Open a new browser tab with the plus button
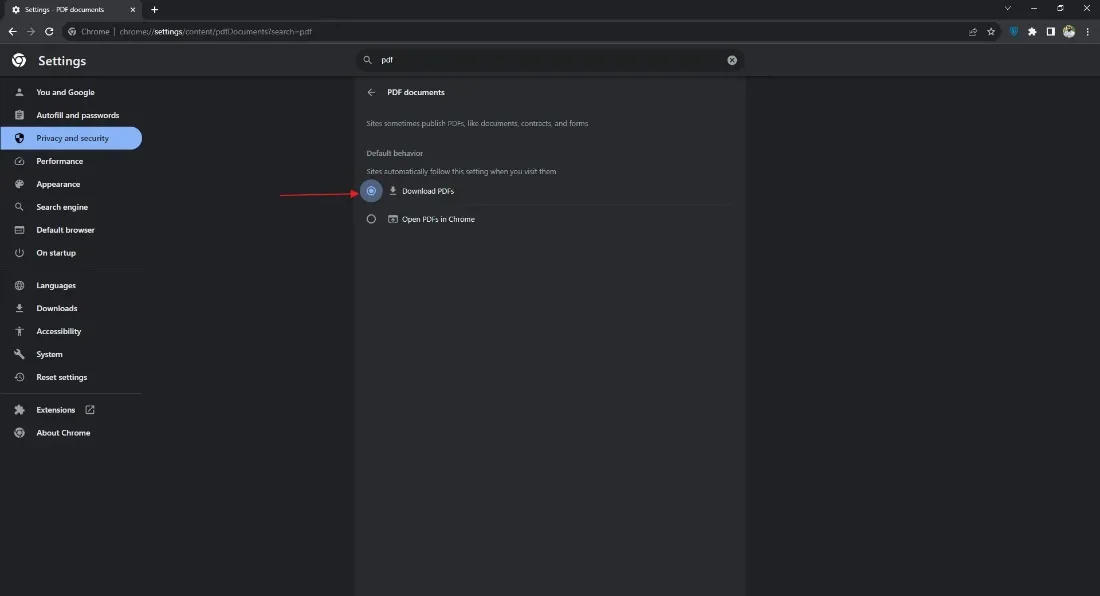Viewport: 1100px width, 596px height. [x=154, y=9]
